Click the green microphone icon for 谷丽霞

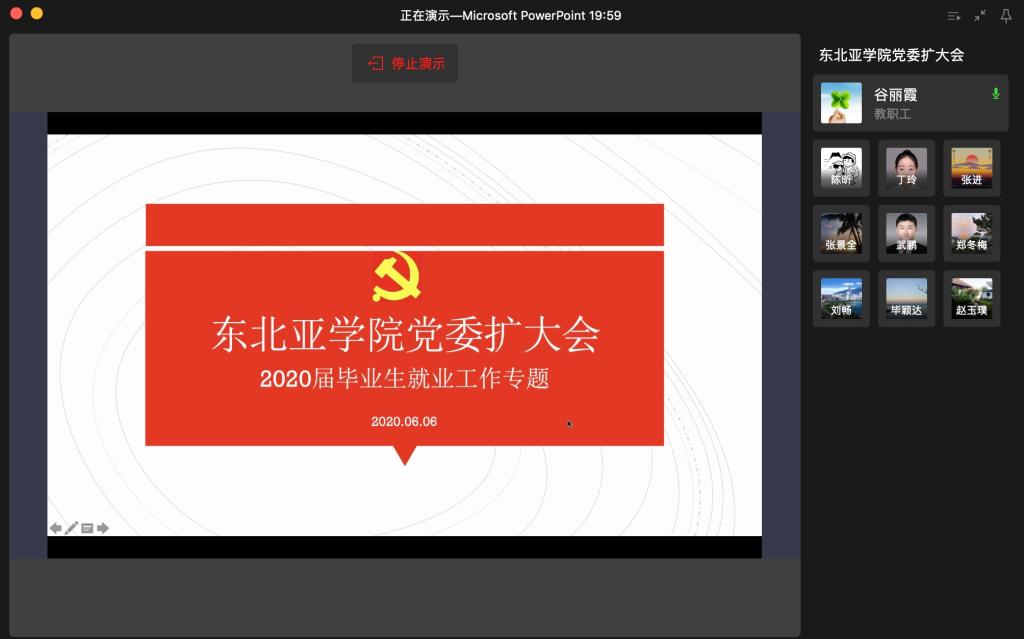996,93
